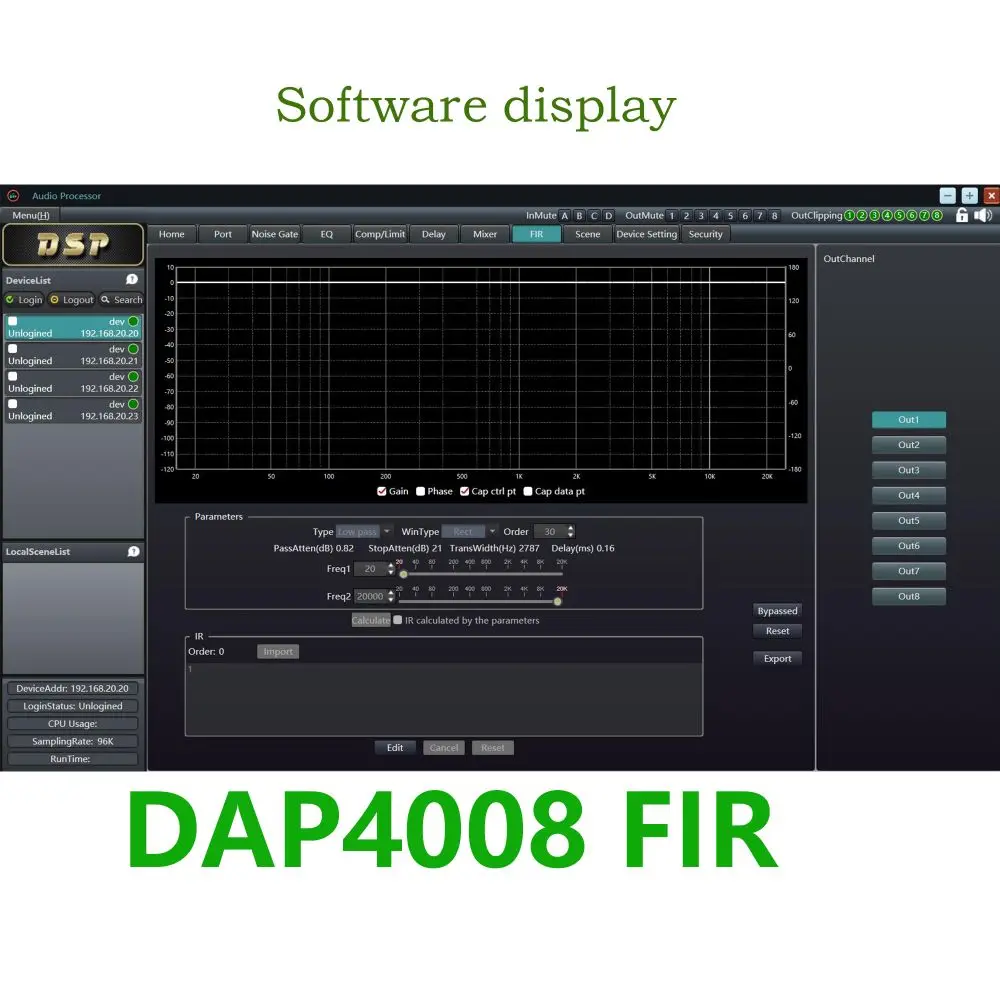This screenshot has width=1000, height=1000.
Task: Click OutClipping indicator 1
Action: point(849,216)
